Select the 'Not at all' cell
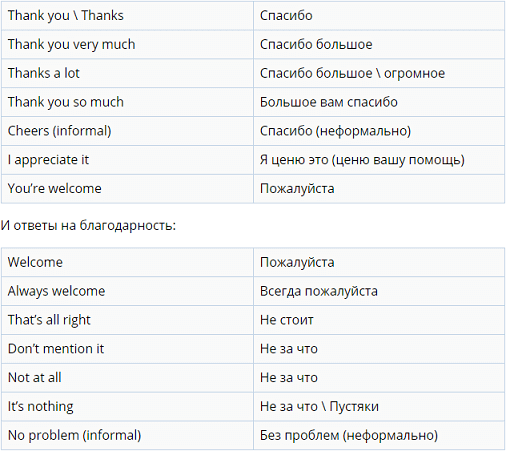 [x=127, y=378]
